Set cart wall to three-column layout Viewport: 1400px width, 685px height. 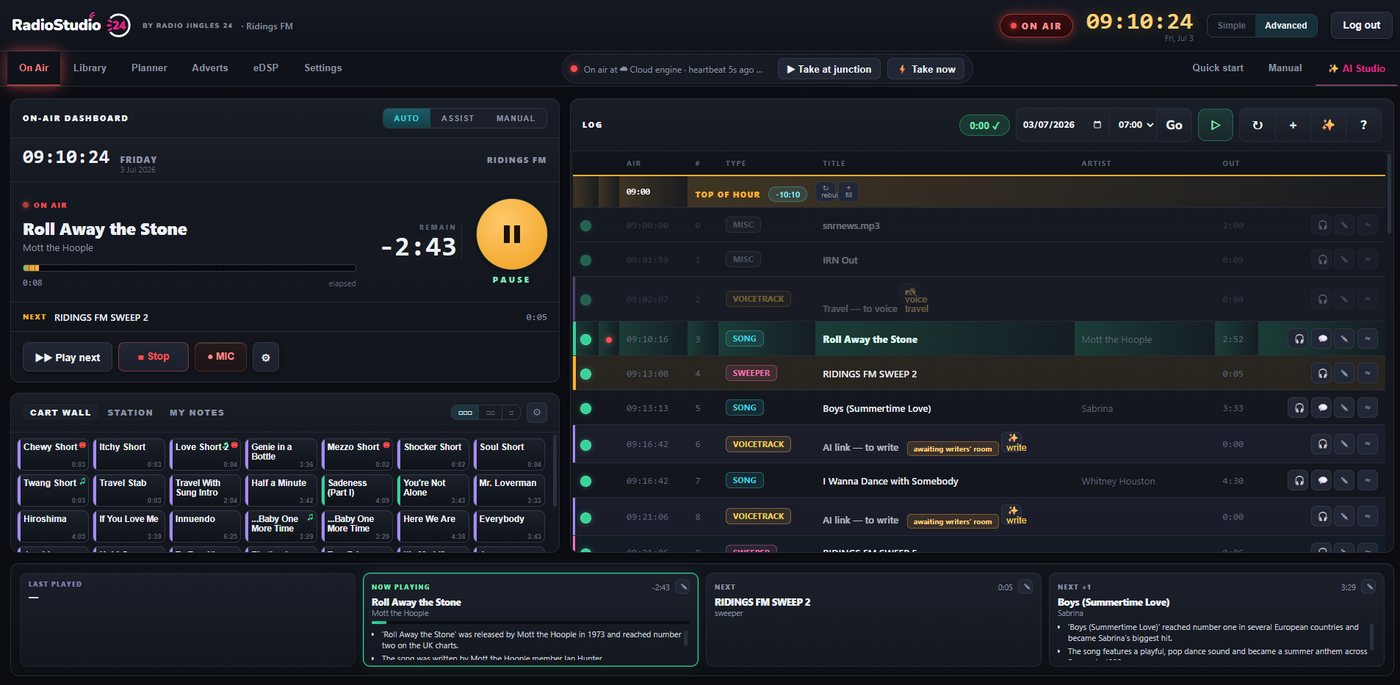click(x=464, y=412)
